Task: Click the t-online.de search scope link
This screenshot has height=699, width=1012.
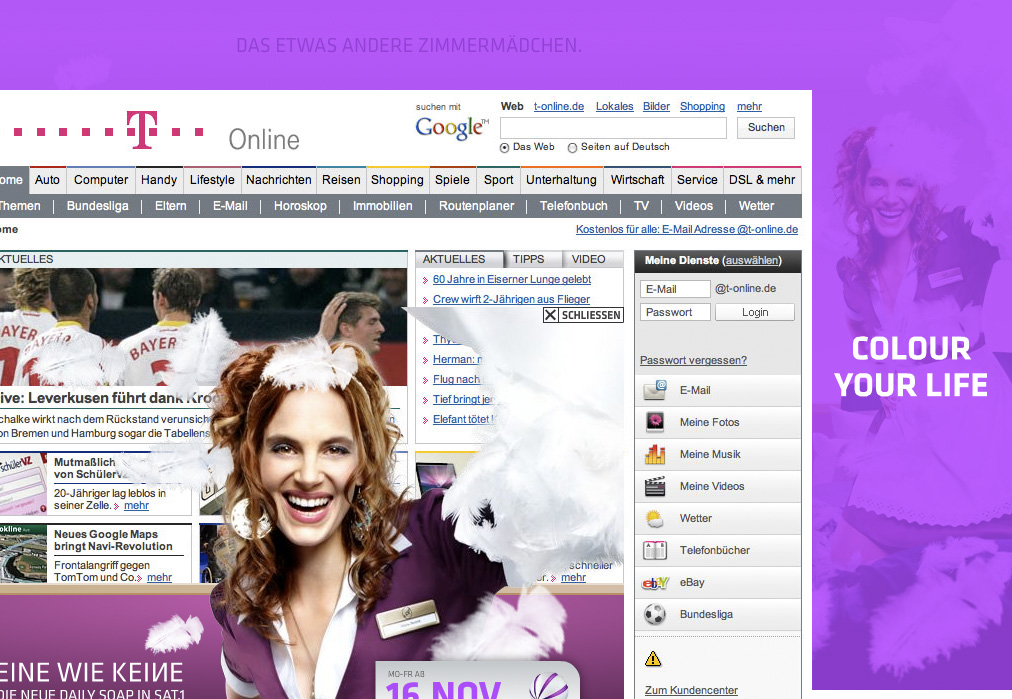Action: point(559,106)
